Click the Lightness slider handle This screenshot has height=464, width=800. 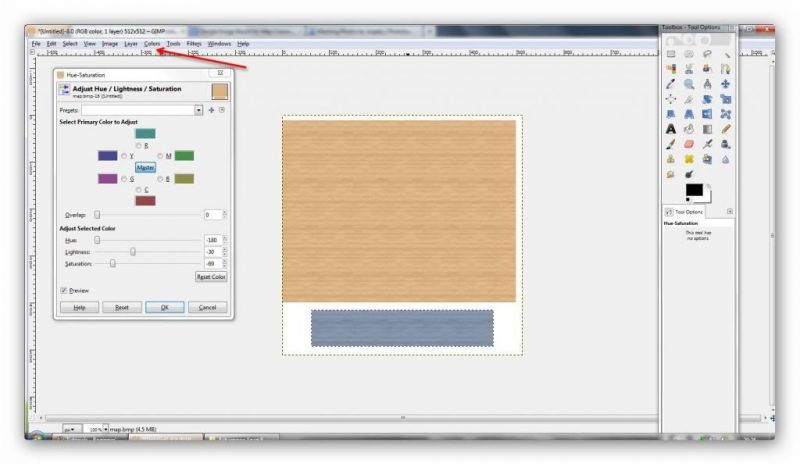tap(132, 252)
